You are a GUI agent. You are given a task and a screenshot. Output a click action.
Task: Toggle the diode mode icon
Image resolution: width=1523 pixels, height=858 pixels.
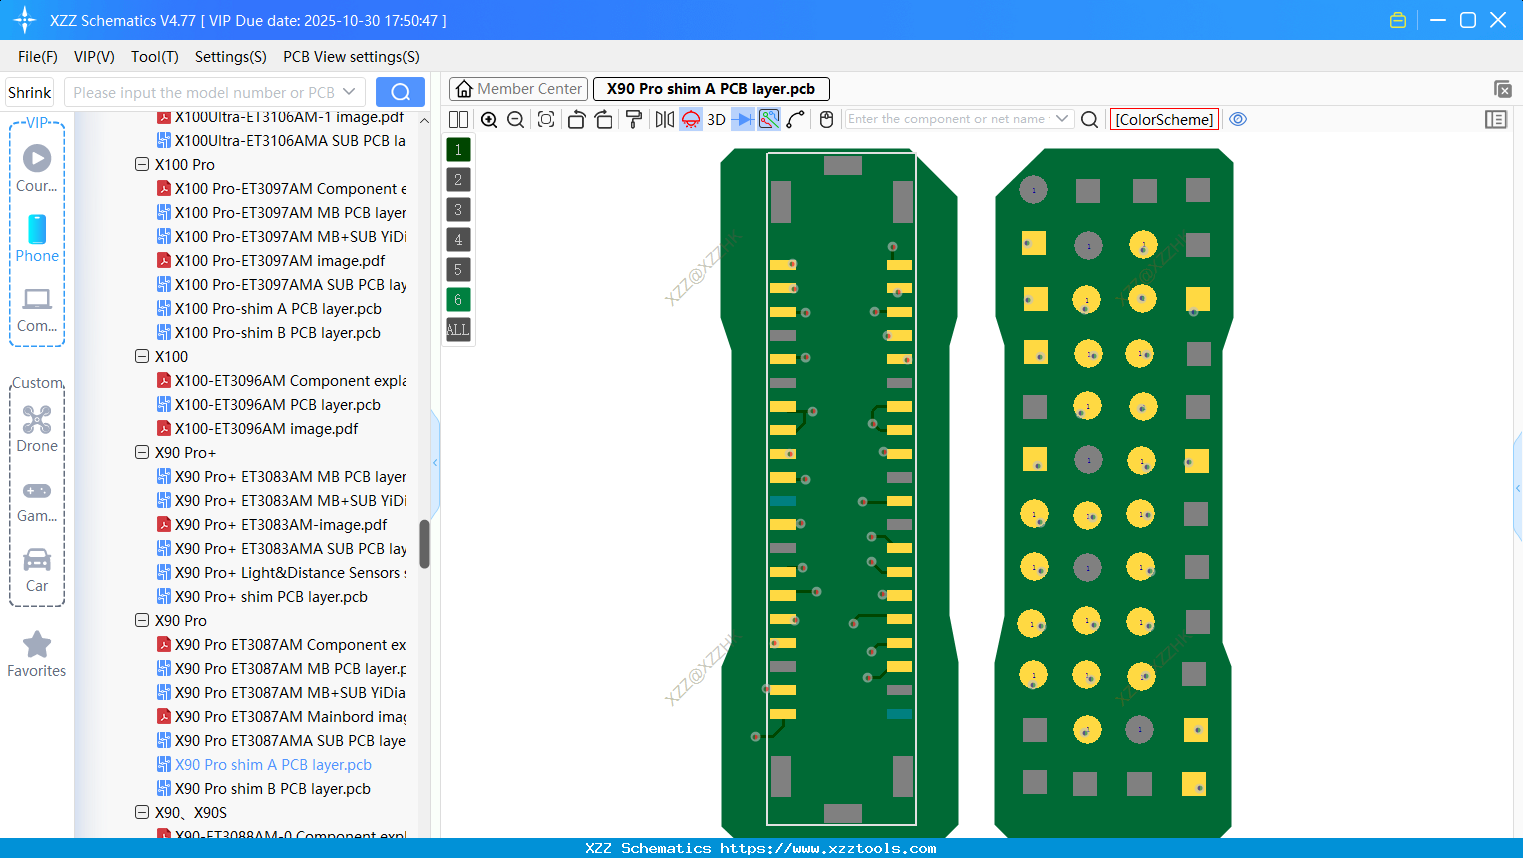tap(743, 120)
